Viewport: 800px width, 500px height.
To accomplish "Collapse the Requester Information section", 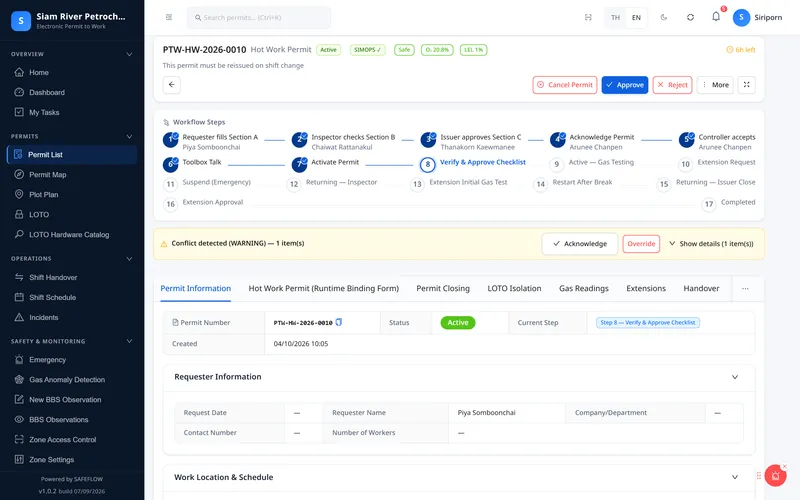I will point(735,377).
